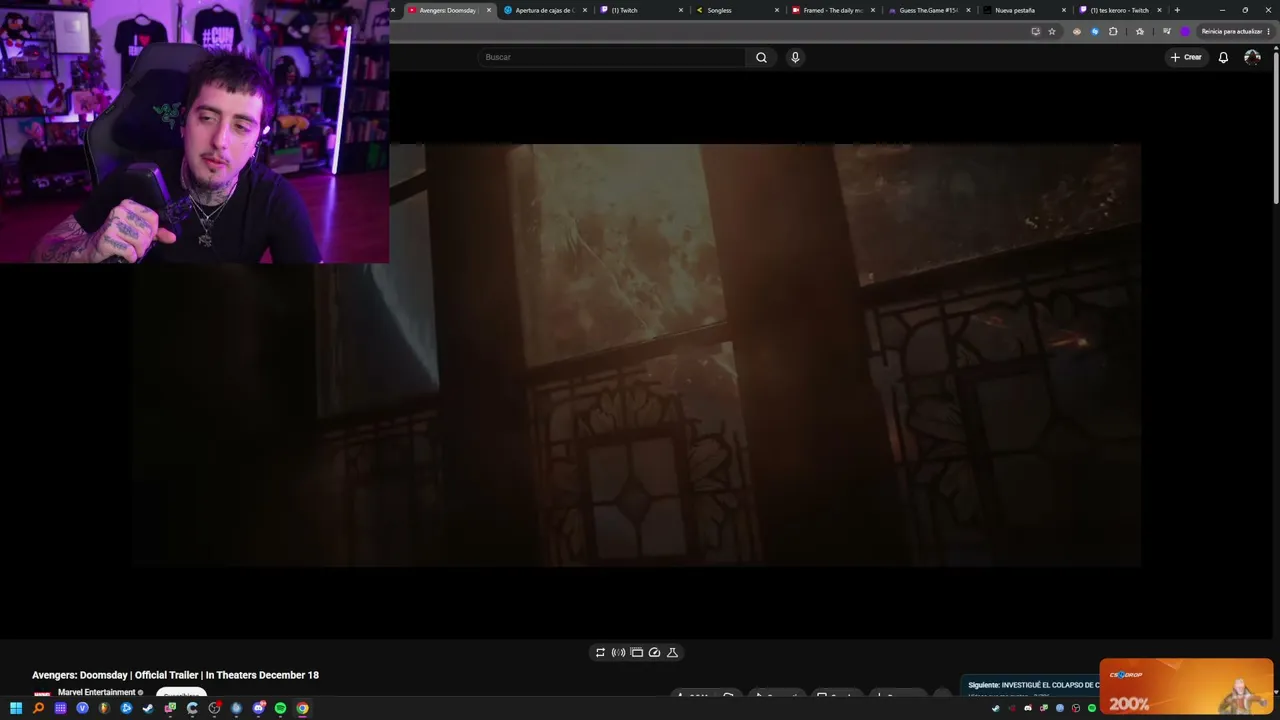Click the Spotify icon in the system tray

[1092, 708]
